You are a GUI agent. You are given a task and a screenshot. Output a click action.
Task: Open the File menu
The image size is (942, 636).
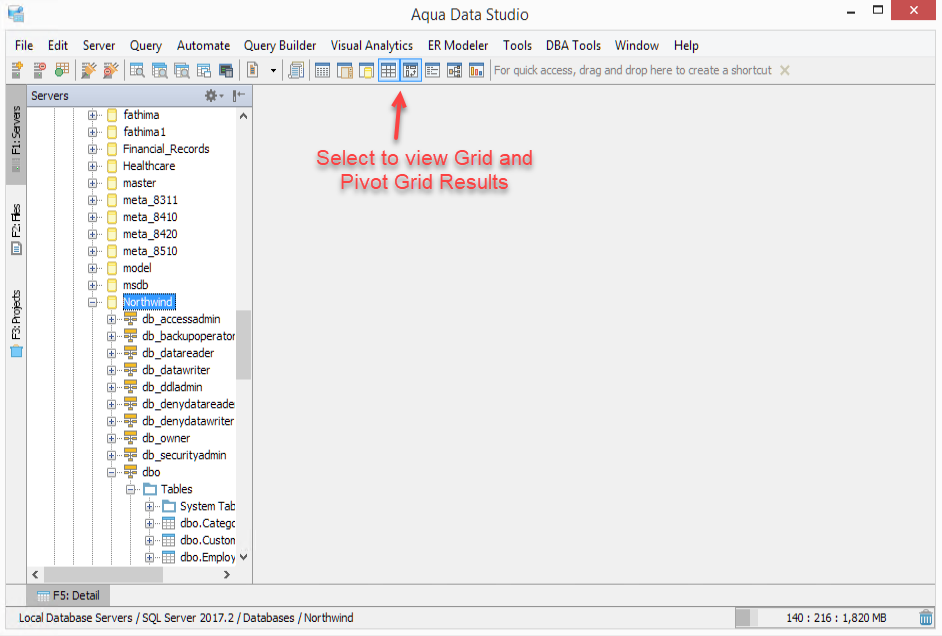(x=24, y=46)
